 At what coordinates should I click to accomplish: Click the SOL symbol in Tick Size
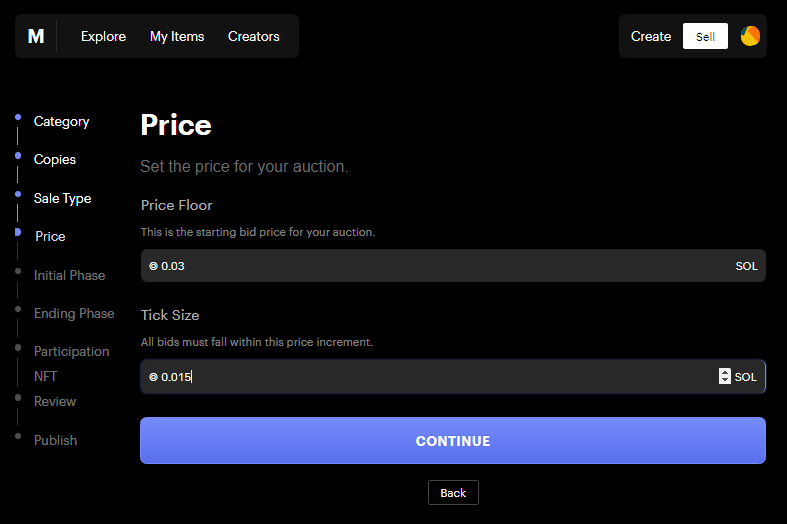154,377
